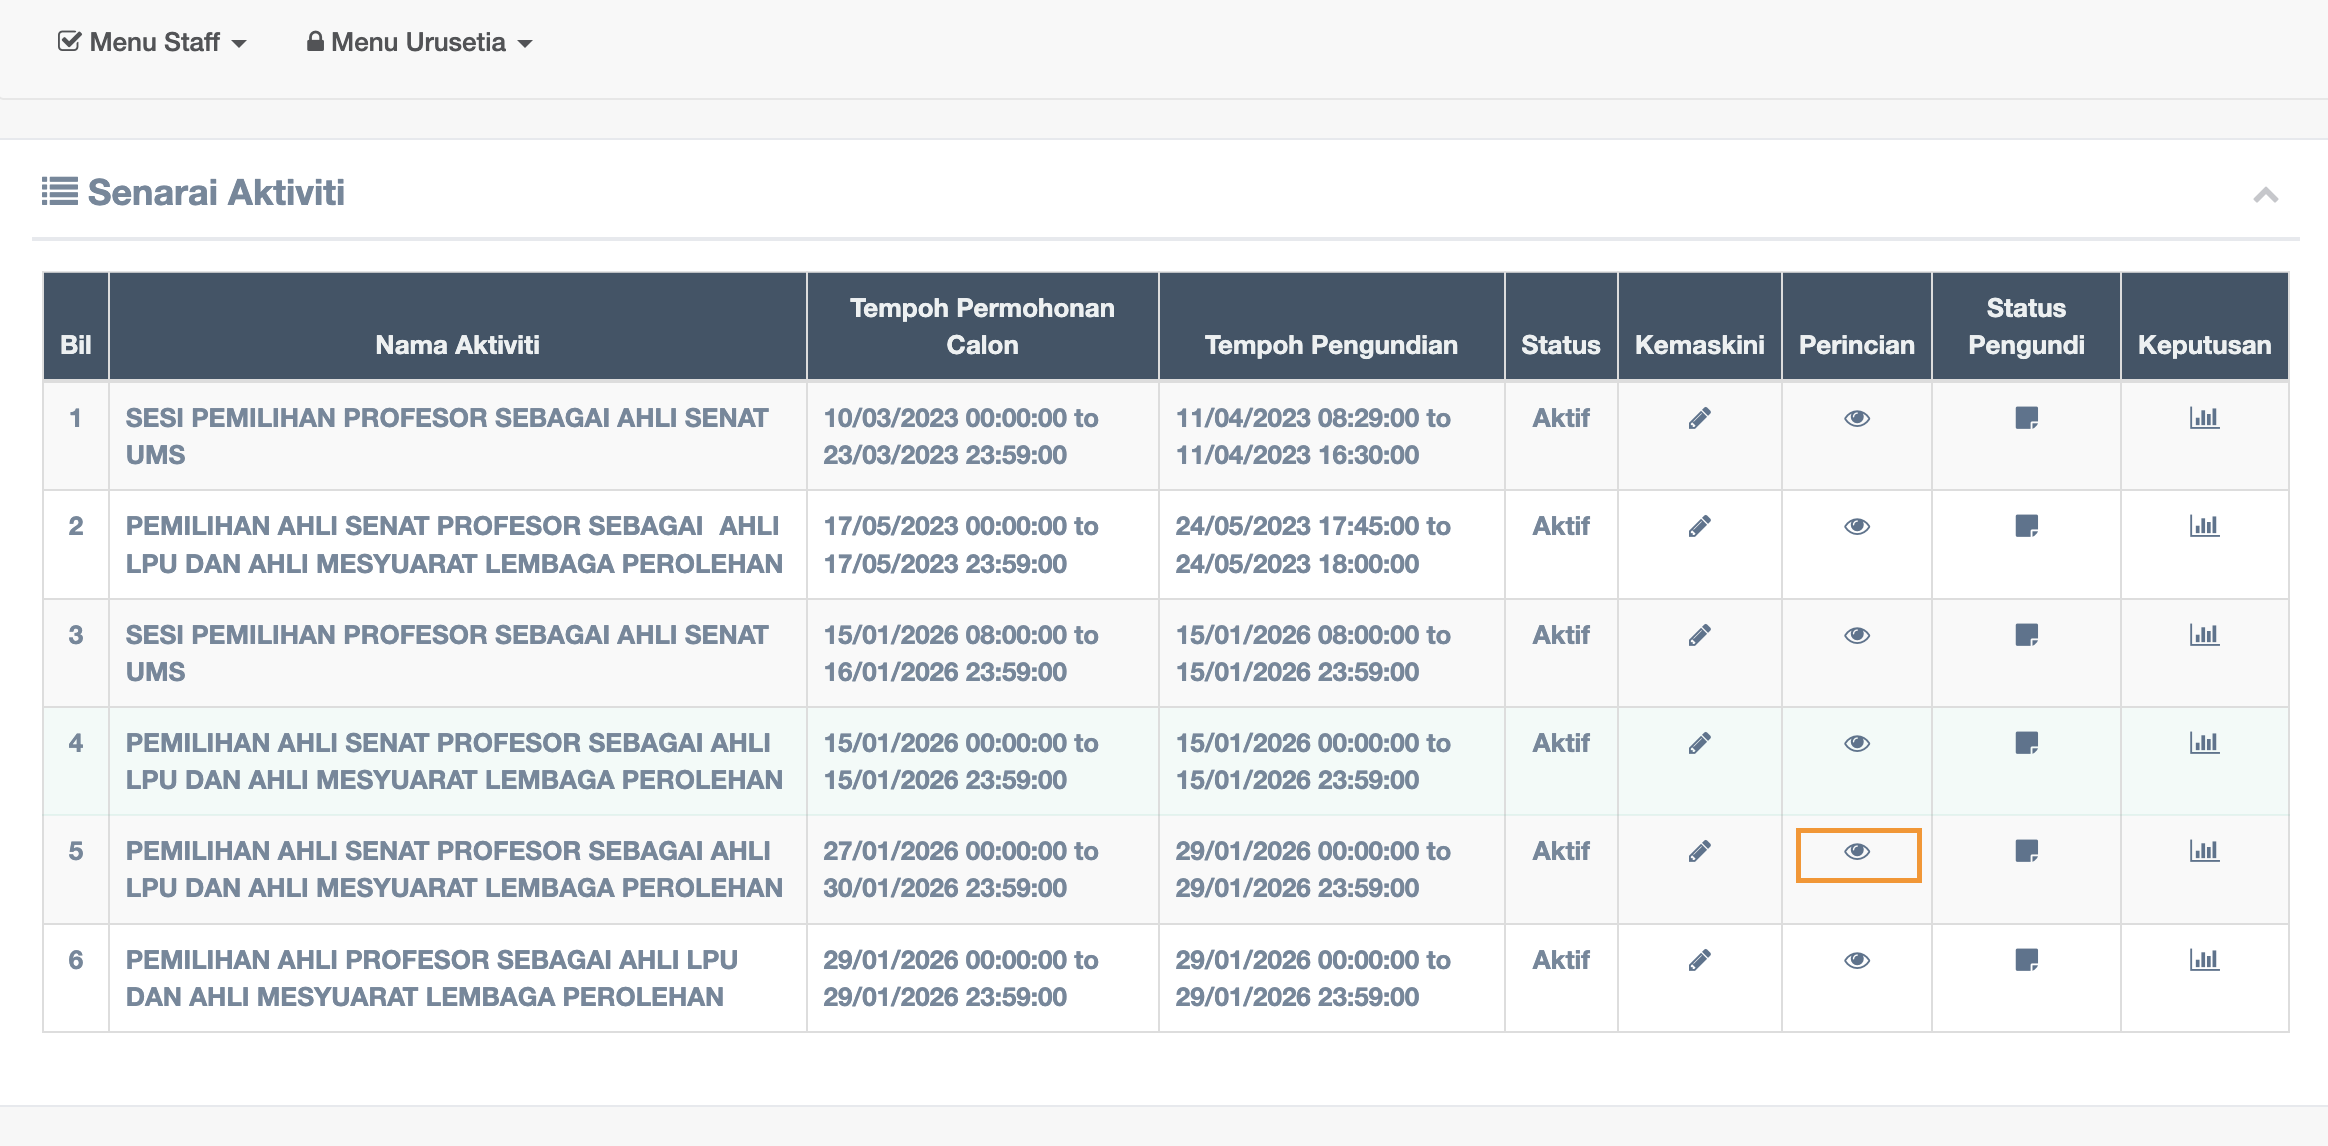The width and height of the screenshot is (2328, 1146).
Task: Click the pencil edit icon in row 1
Action: click(x=1699, y=418)
